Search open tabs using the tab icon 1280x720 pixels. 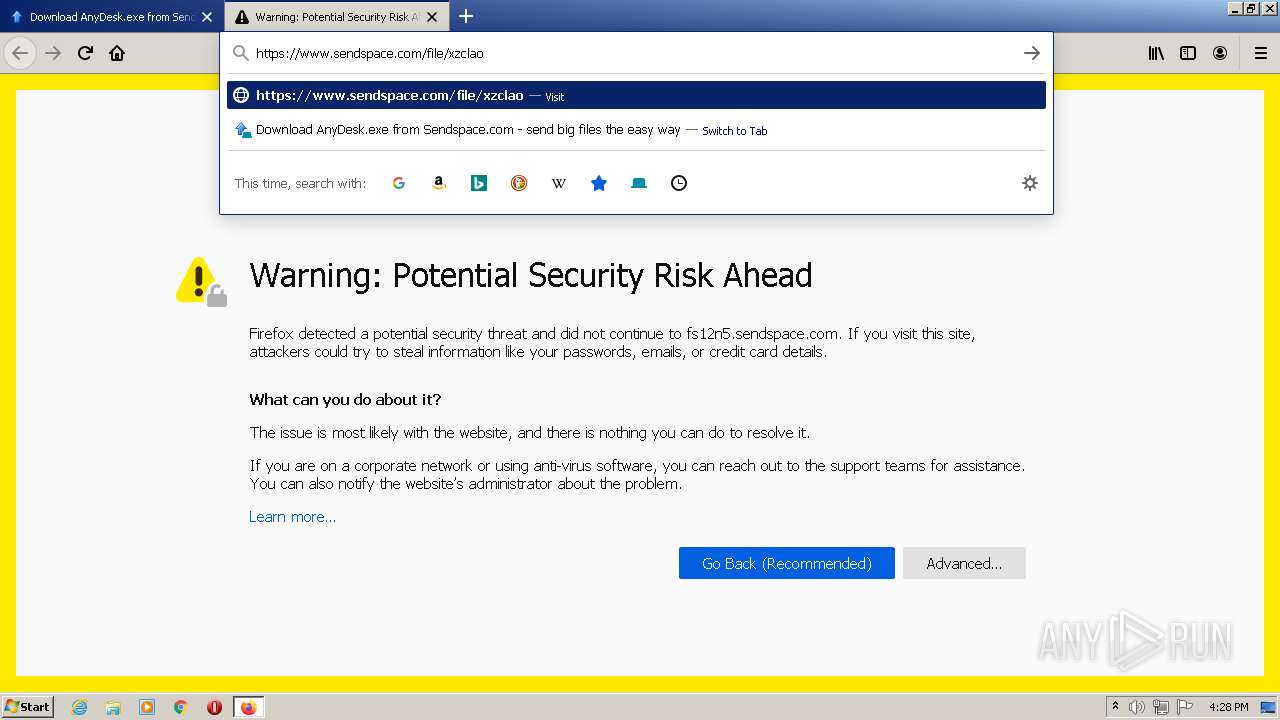tap(639, 183)
